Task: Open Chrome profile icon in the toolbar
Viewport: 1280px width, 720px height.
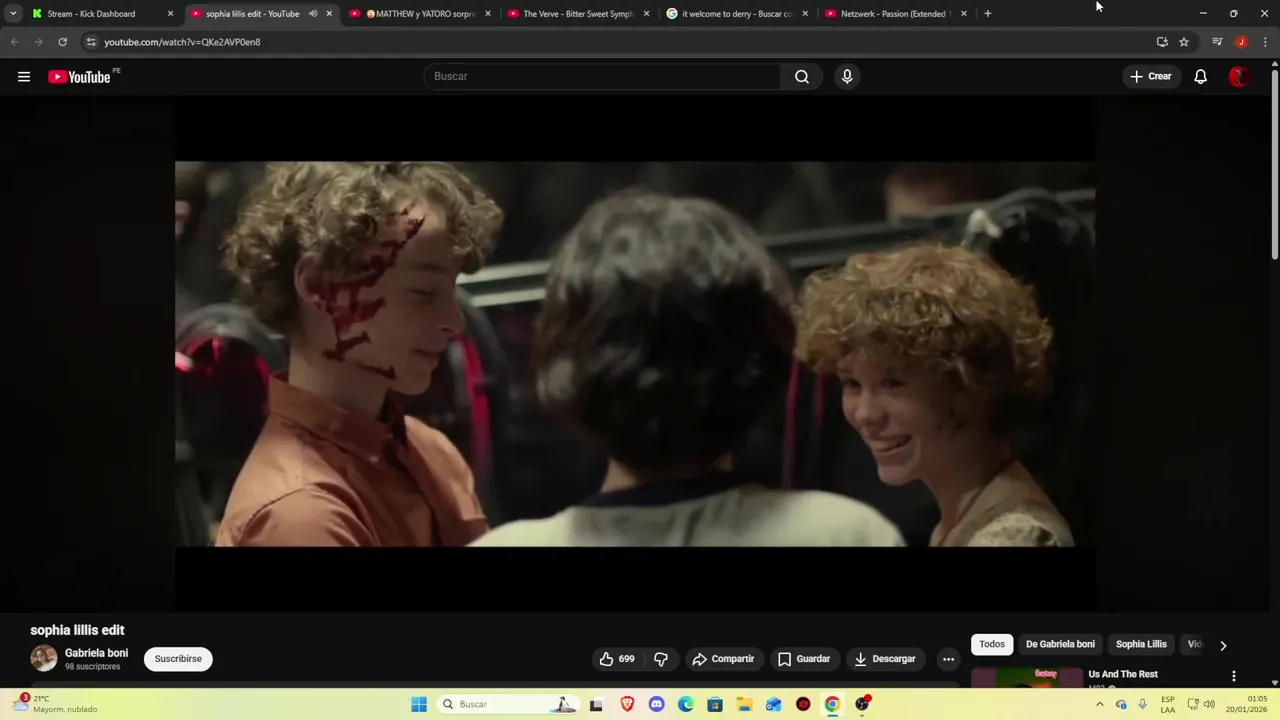Action: coord(1241,42)
